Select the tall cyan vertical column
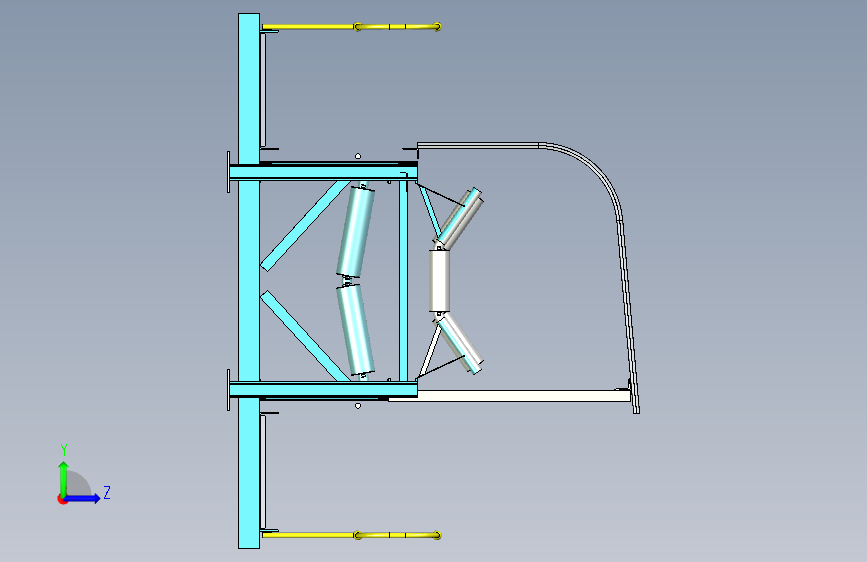 [249, 281]
